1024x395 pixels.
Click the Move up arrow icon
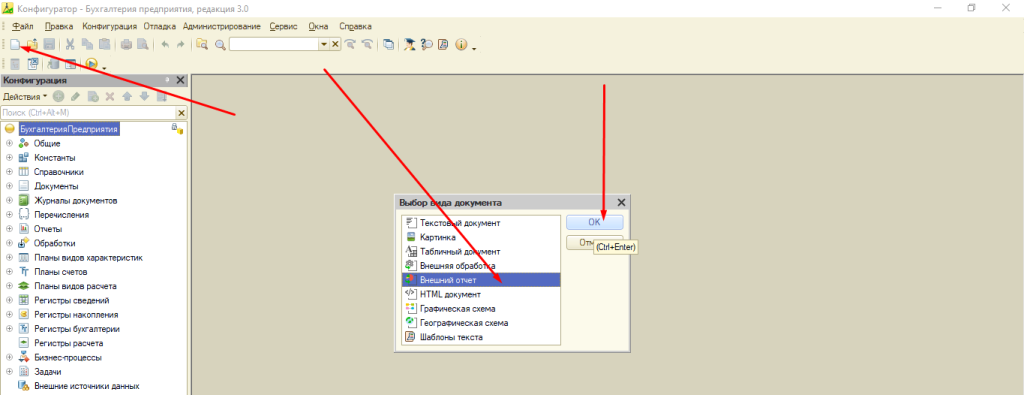click(127, 97)
